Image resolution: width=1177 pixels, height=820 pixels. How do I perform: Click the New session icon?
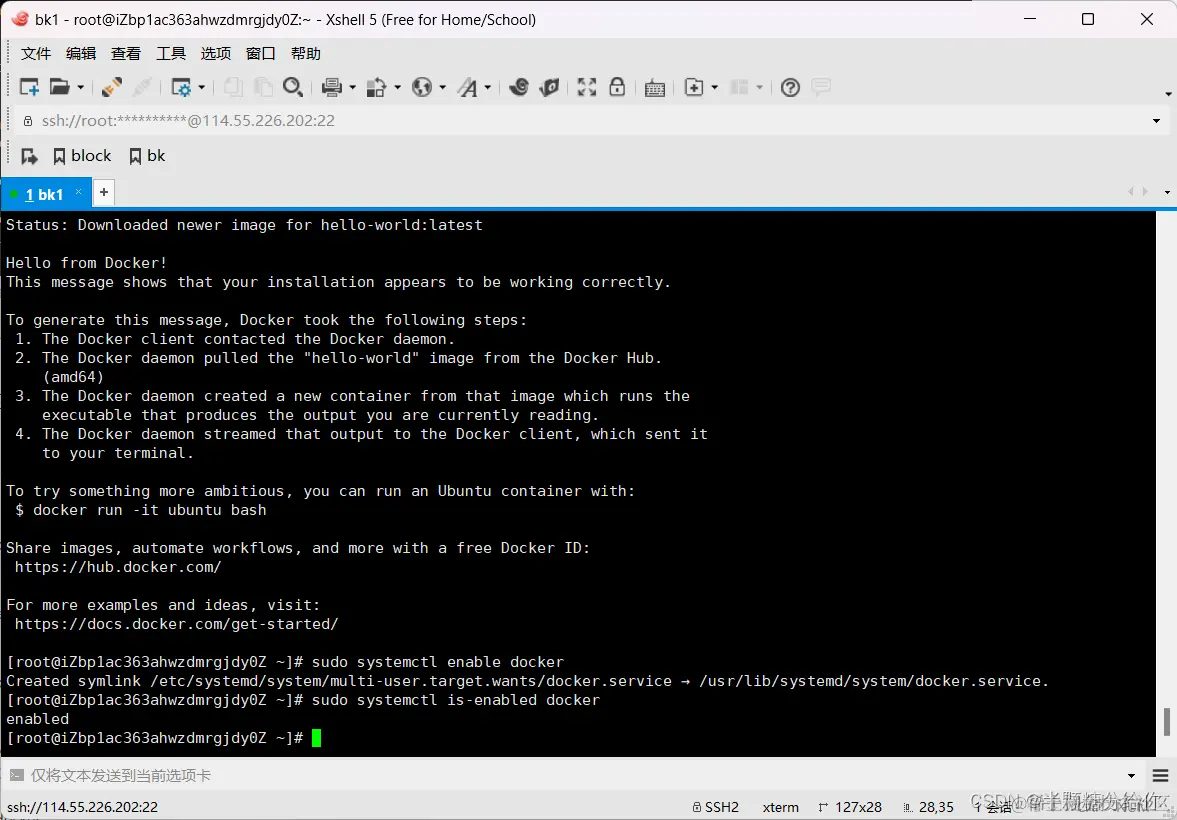pos(29,87)
